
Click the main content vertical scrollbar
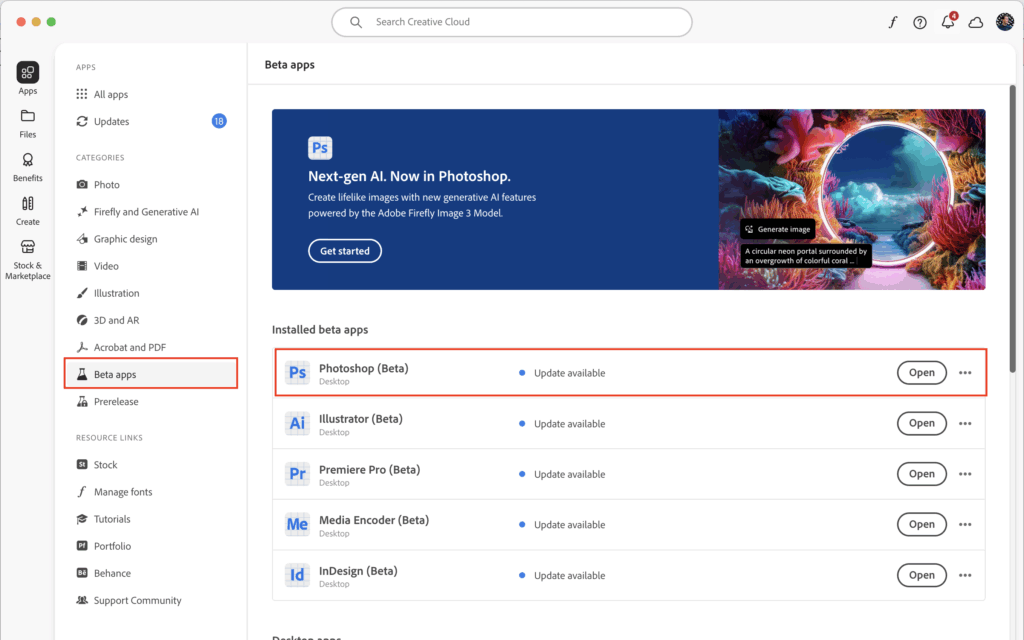1013,229
